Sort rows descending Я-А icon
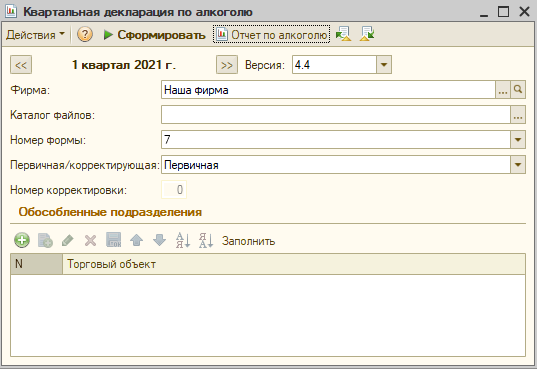This screenshot has height=369, width=537. [x=206, y=240]
